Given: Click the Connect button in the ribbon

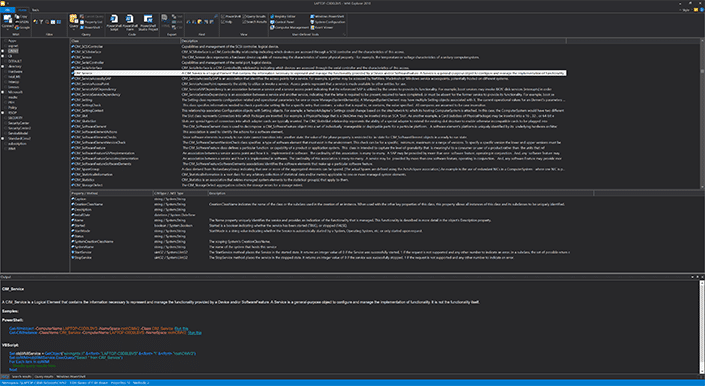Looking at the screenshot, I should 7,21.
